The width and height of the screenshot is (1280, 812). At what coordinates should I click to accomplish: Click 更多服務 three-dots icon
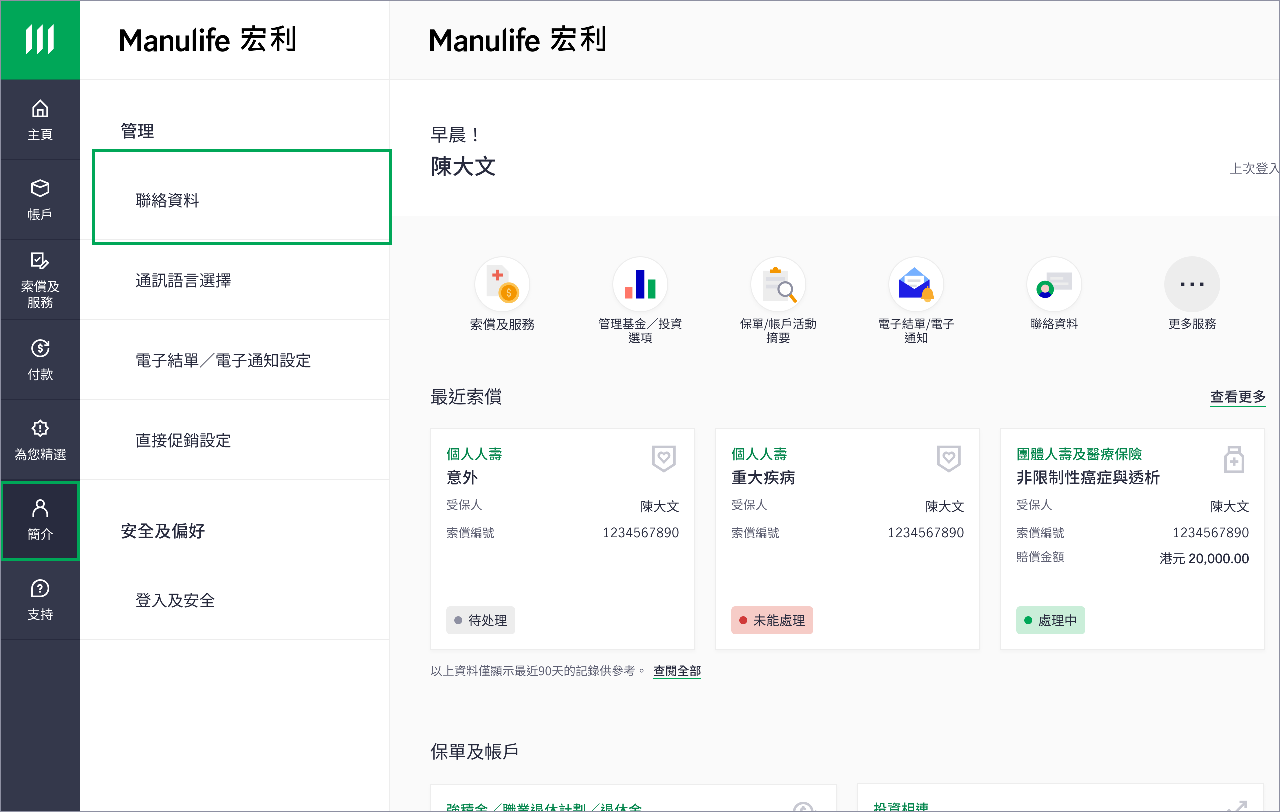tap(1192, 285)
